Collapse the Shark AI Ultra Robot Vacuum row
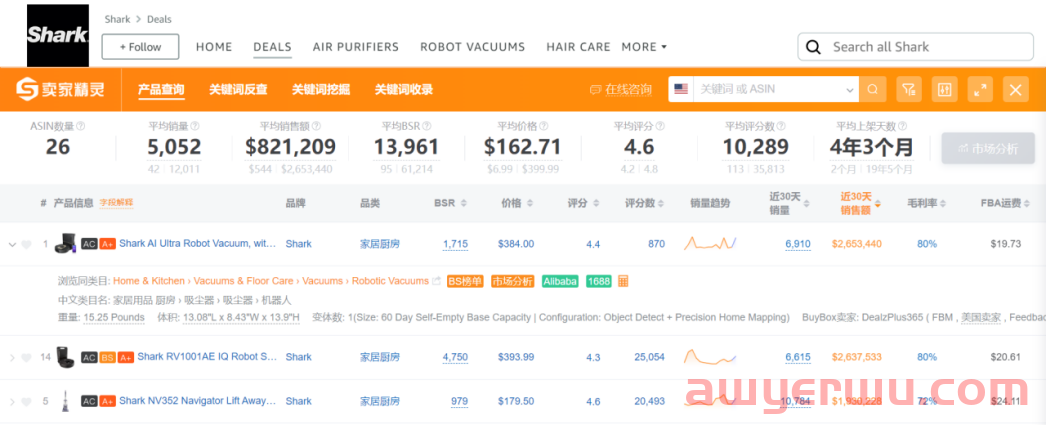The height and width of the screenshot is (425, 1046). 11,244
